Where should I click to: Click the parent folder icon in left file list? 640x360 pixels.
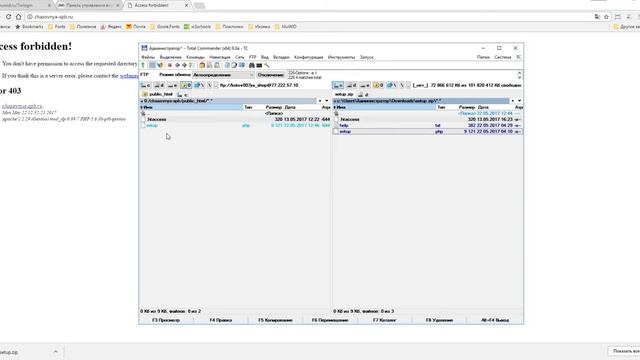tap(143, 113)
